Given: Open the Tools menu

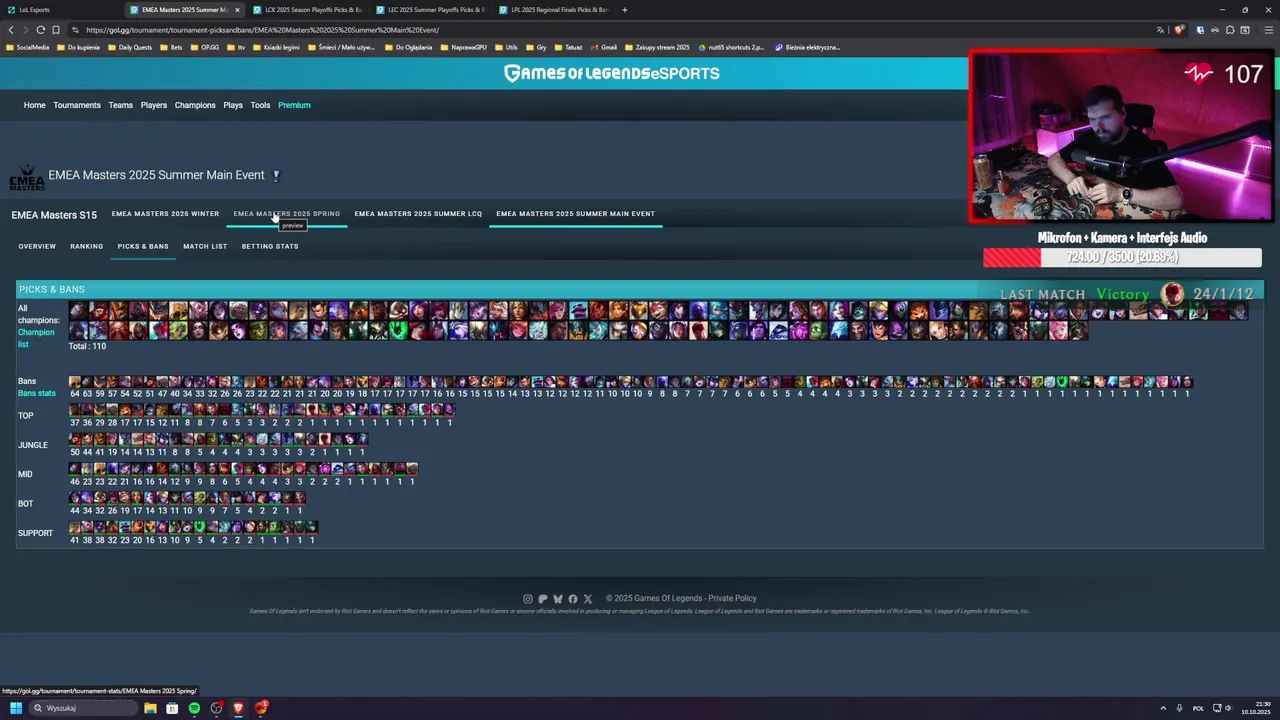Looking at the screenshot, I should click(x=260, y=105).
